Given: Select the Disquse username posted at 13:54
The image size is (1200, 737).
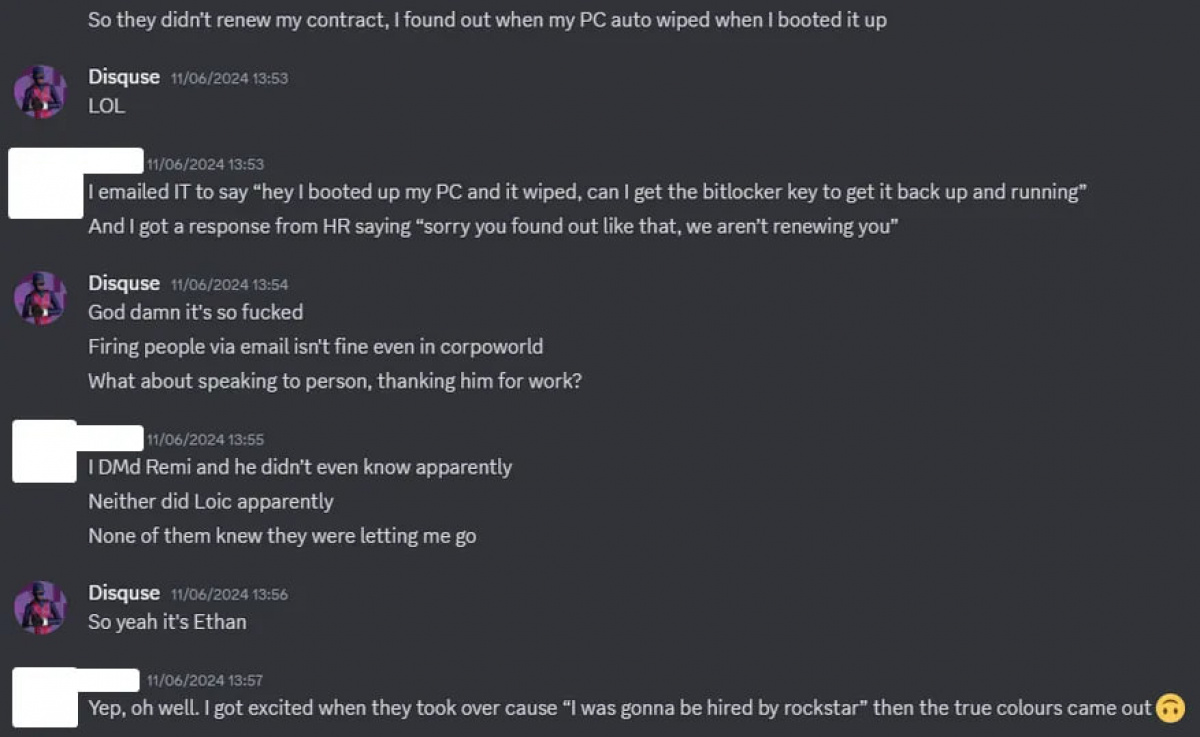Looking at the screenshot, I should click(124, 283).
